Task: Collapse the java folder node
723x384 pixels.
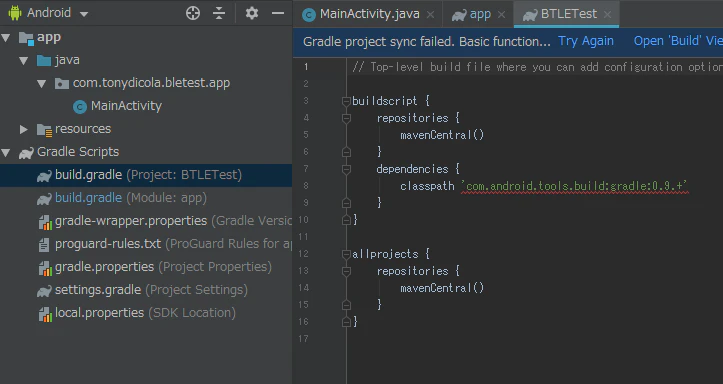Action: pos(24,60)
